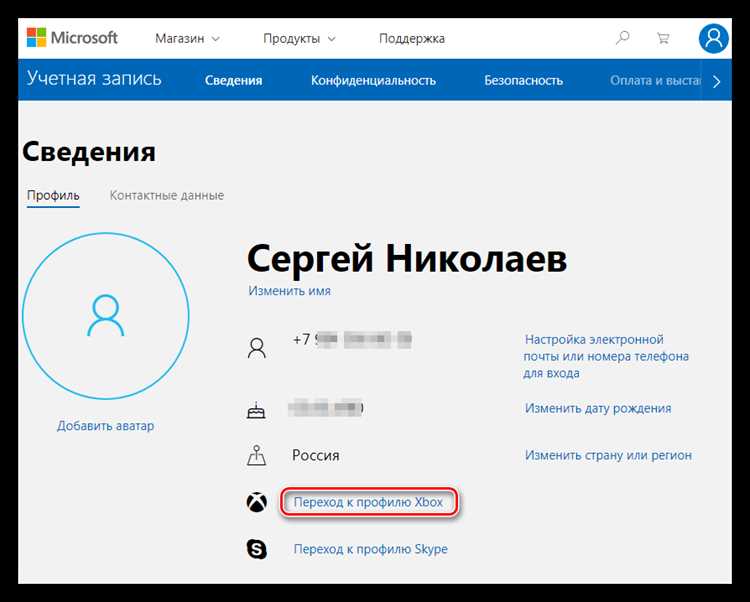The width and height of the screenshot is (750, 602).
Task: Click the Skype logo icon
Action: click(x=257, y=549)
